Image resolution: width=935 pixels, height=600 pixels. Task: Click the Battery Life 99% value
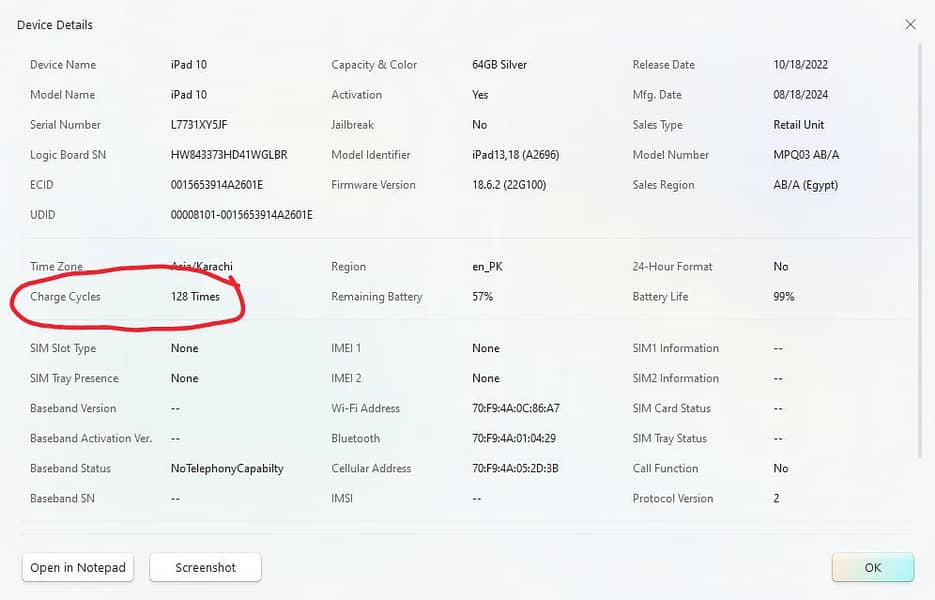click(784, 296)
